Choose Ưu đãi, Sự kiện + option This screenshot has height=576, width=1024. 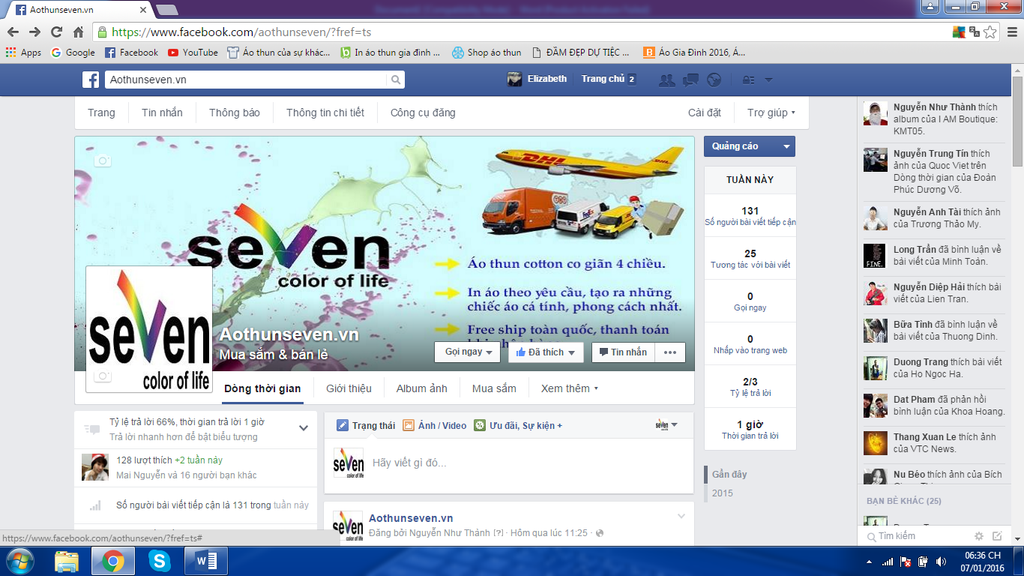tap(518, 425)
